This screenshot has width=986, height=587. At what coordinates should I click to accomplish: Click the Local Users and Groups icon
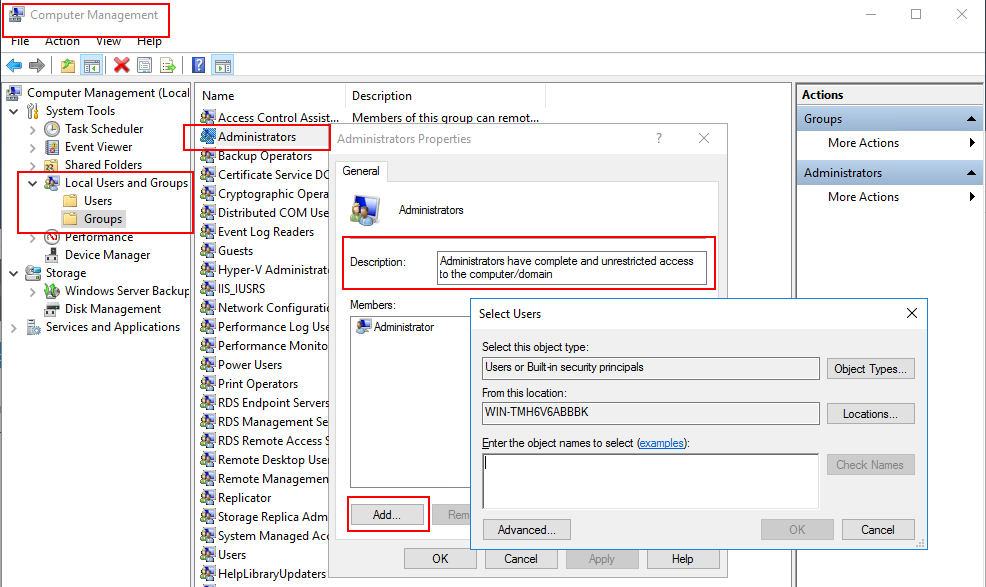coord(52,183)
